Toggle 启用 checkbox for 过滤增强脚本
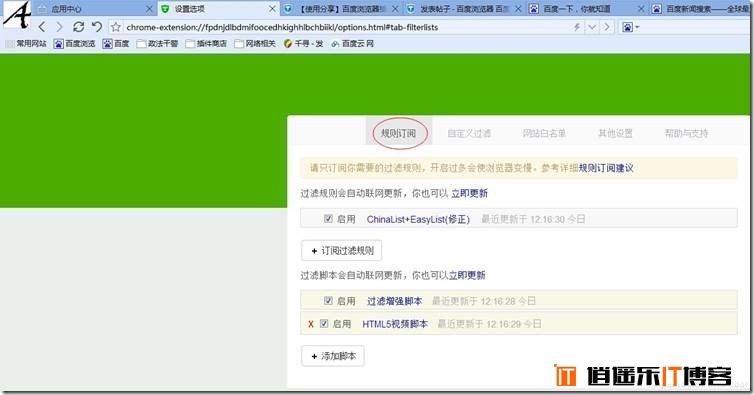This screenshot has height=395, width=754. click(x=328, y=301)
